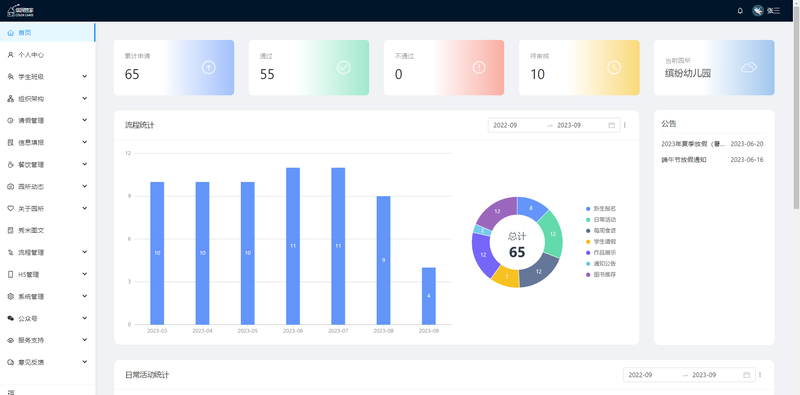
Task: Click the 2022-09 start date in 日常活动统计
Action: point(640,375)
